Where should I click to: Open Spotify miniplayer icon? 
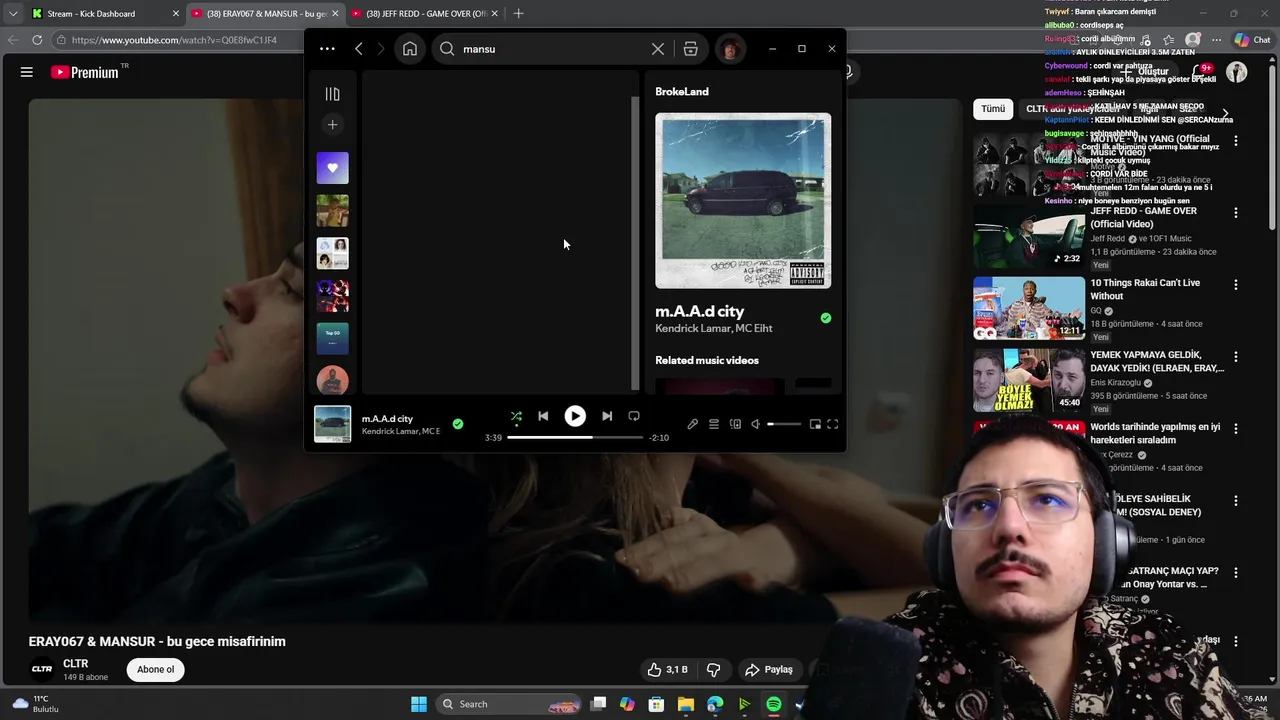[x=815, y=424]
